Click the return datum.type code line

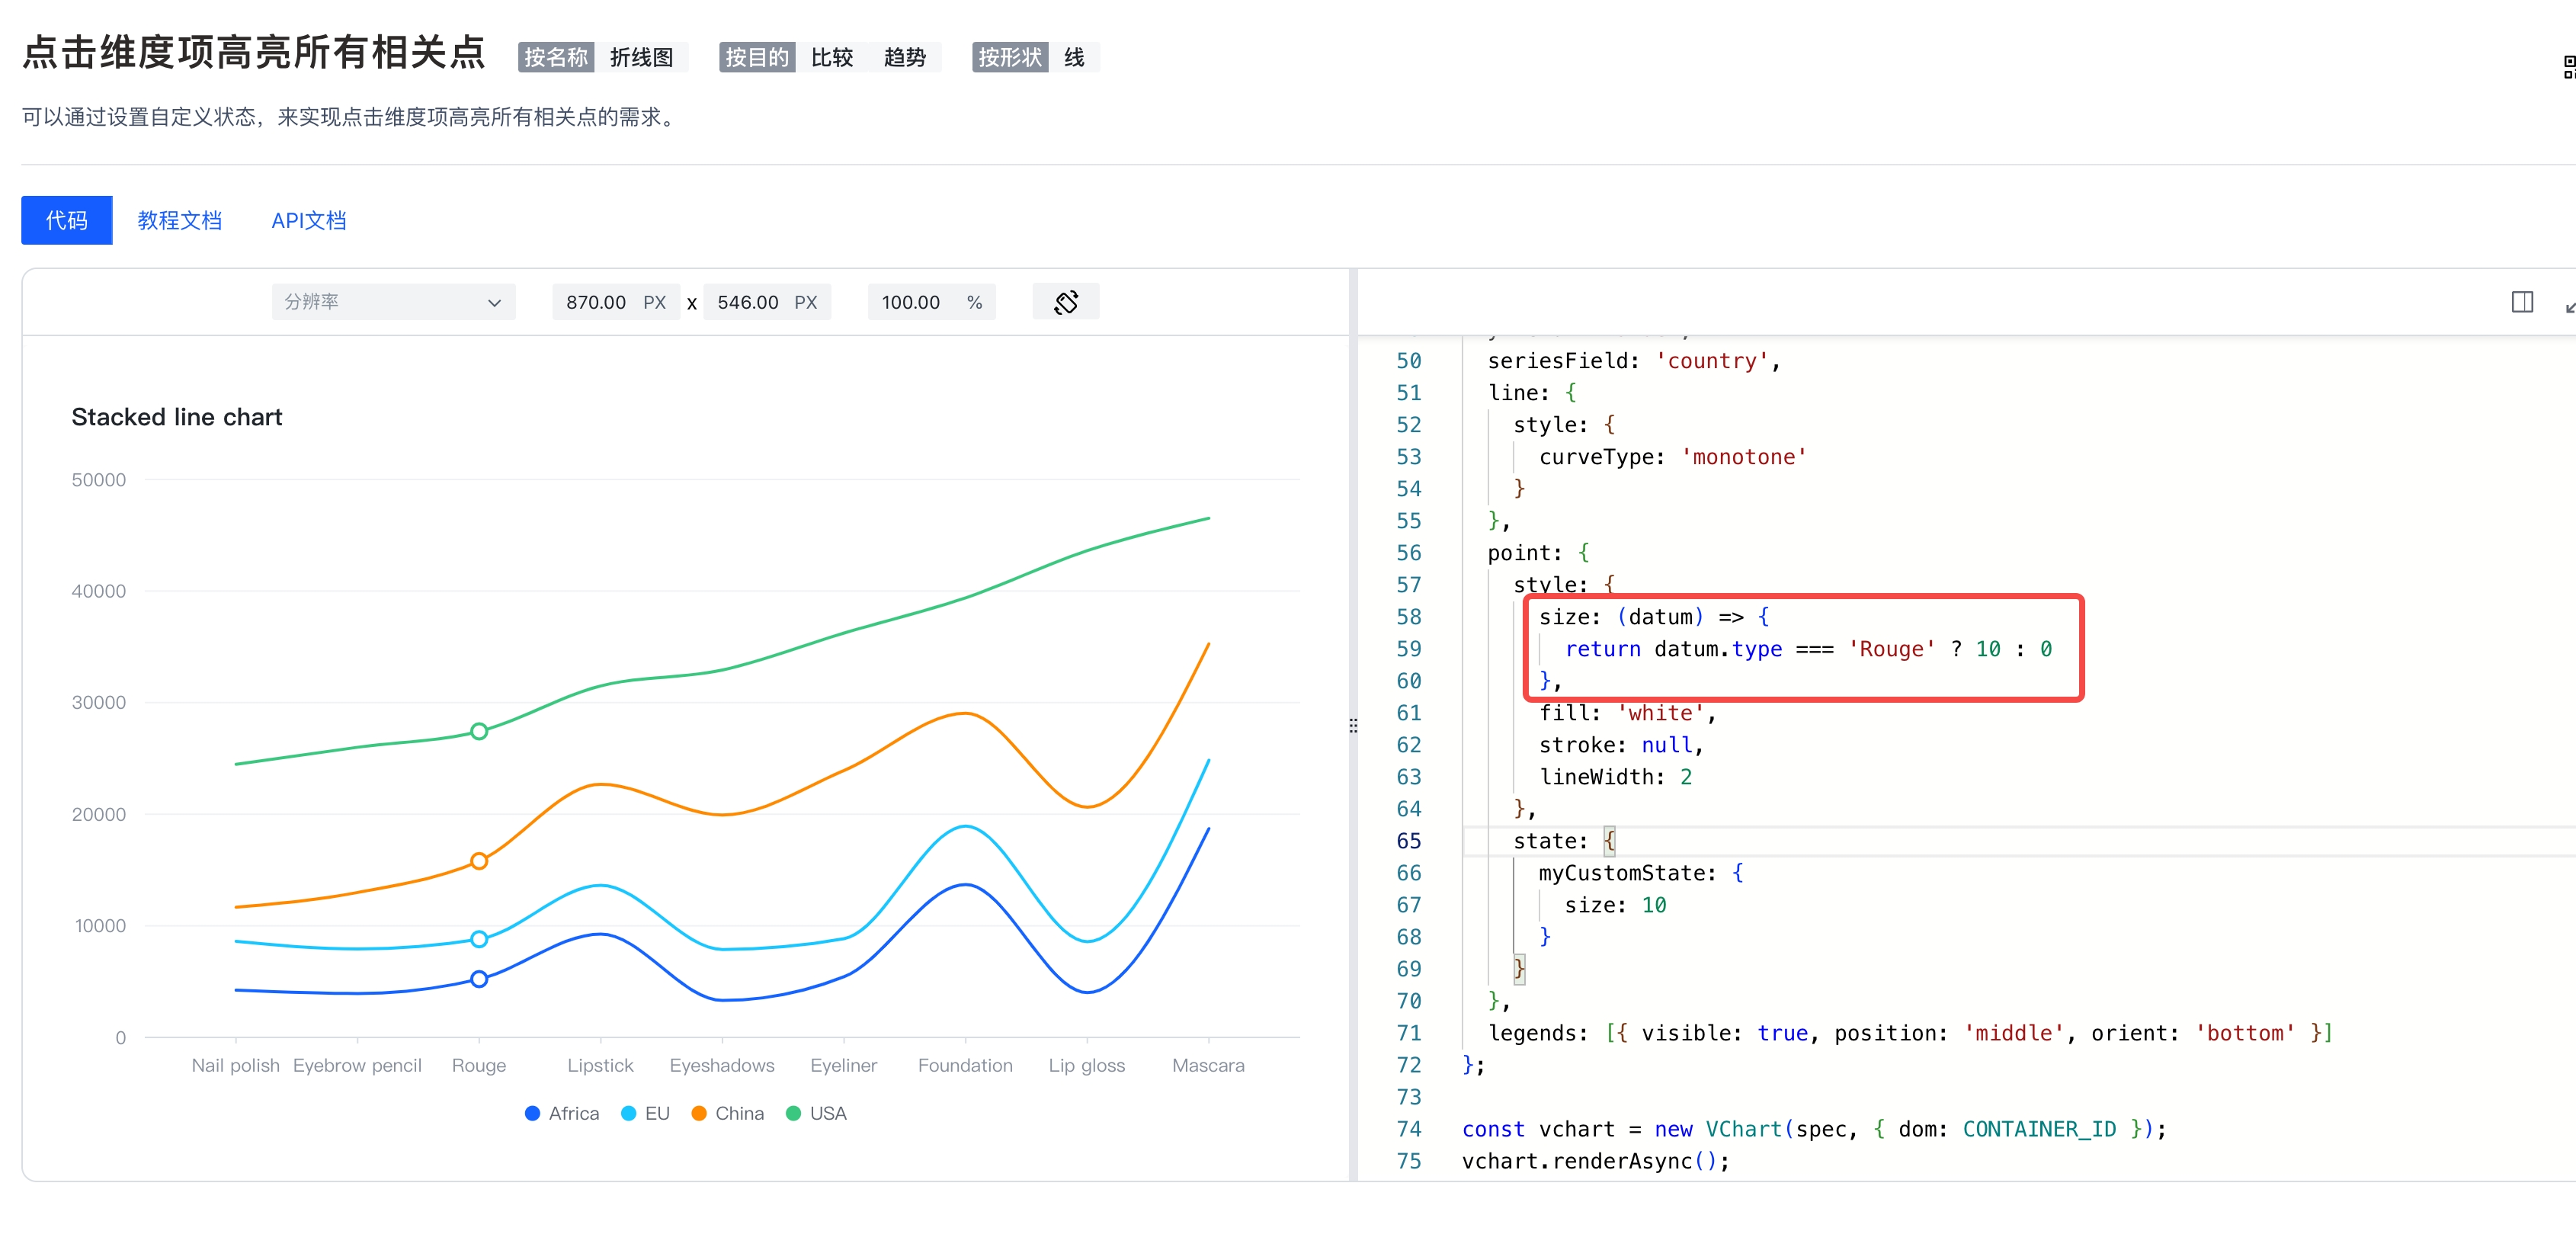point(1808,649)
